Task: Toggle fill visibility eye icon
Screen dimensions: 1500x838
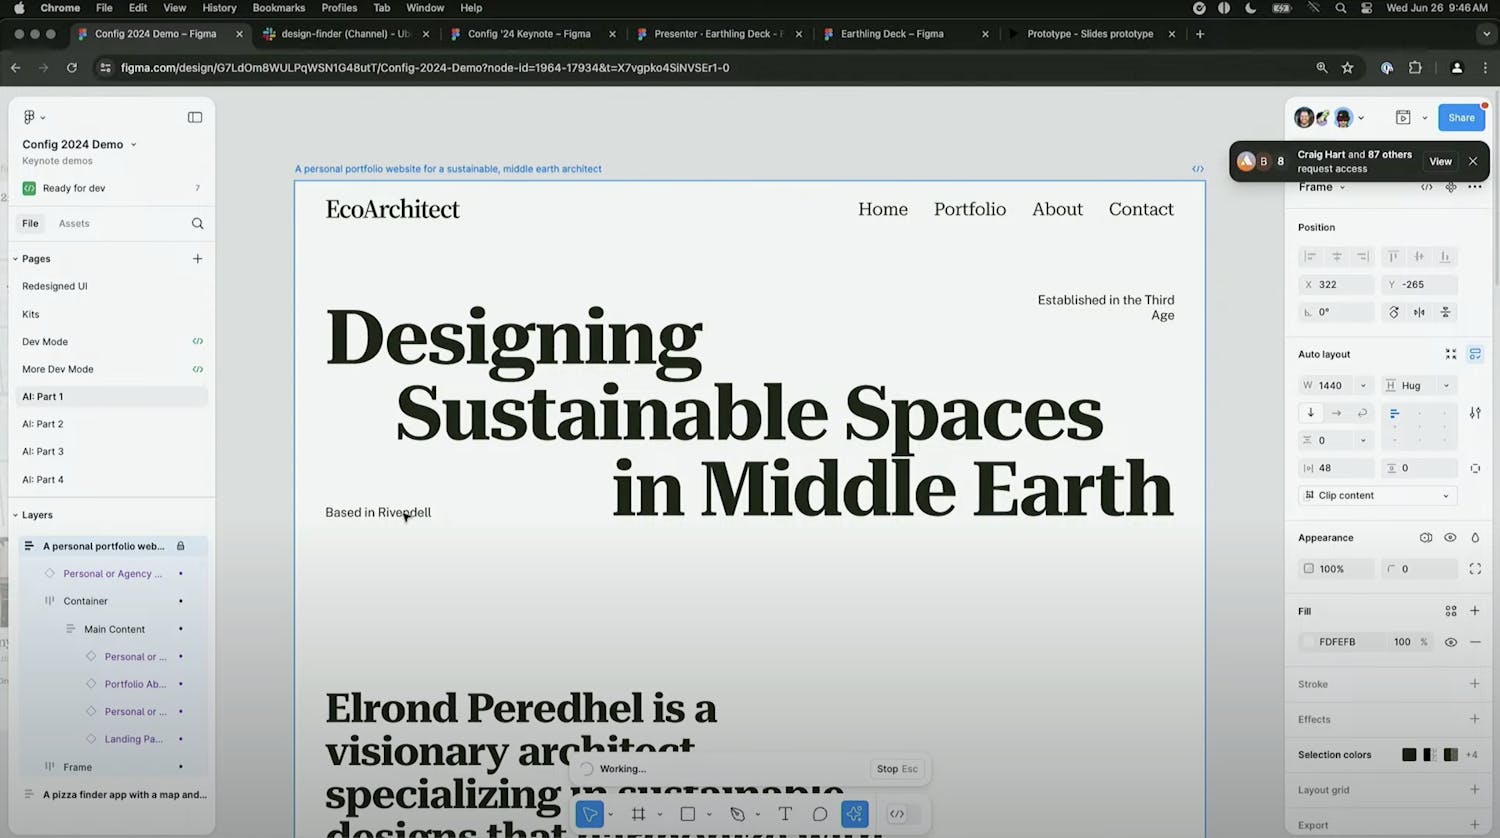Action: click(1450, 642)
